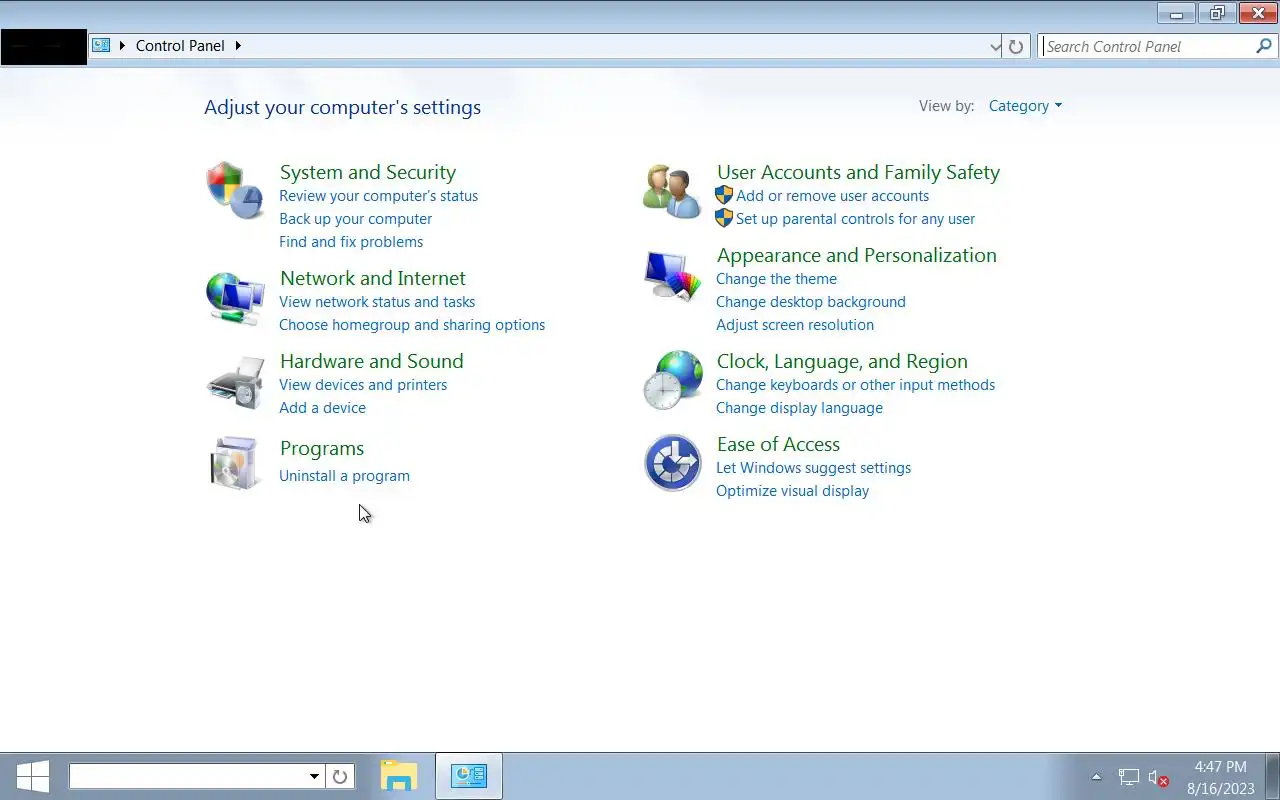The width and height of the screenshot is (1280, 800).
Task: Open the taskbar address box dropdown arrow
Action: coord(314,776)
